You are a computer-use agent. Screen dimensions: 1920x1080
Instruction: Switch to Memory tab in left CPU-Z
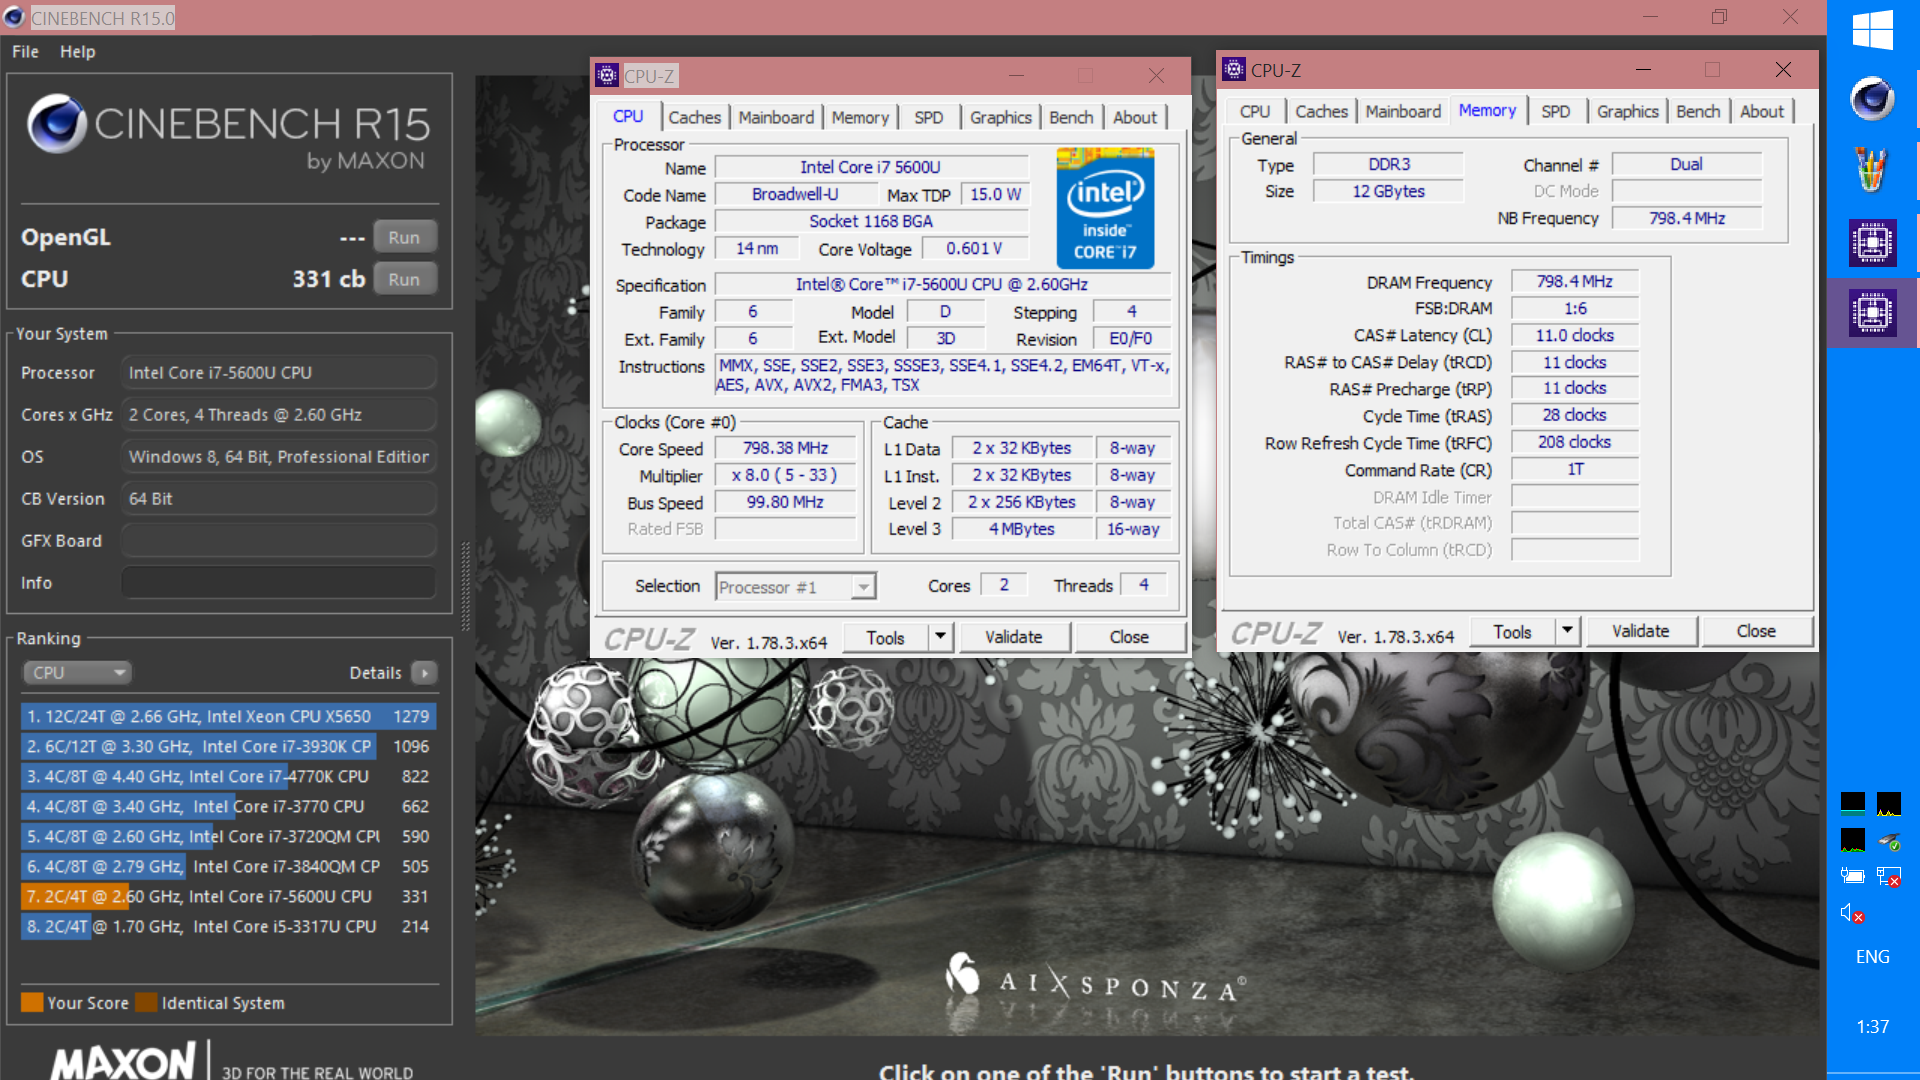click(860, 118)
